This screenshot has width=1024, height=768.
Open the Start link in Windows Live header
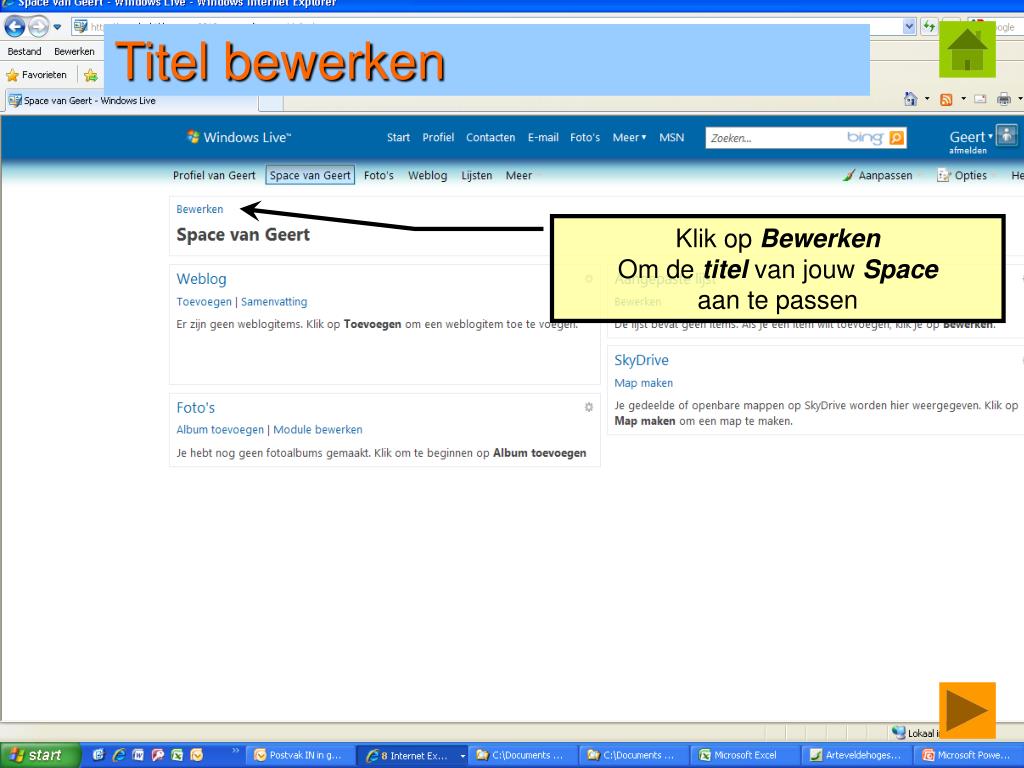coord(398,137)
